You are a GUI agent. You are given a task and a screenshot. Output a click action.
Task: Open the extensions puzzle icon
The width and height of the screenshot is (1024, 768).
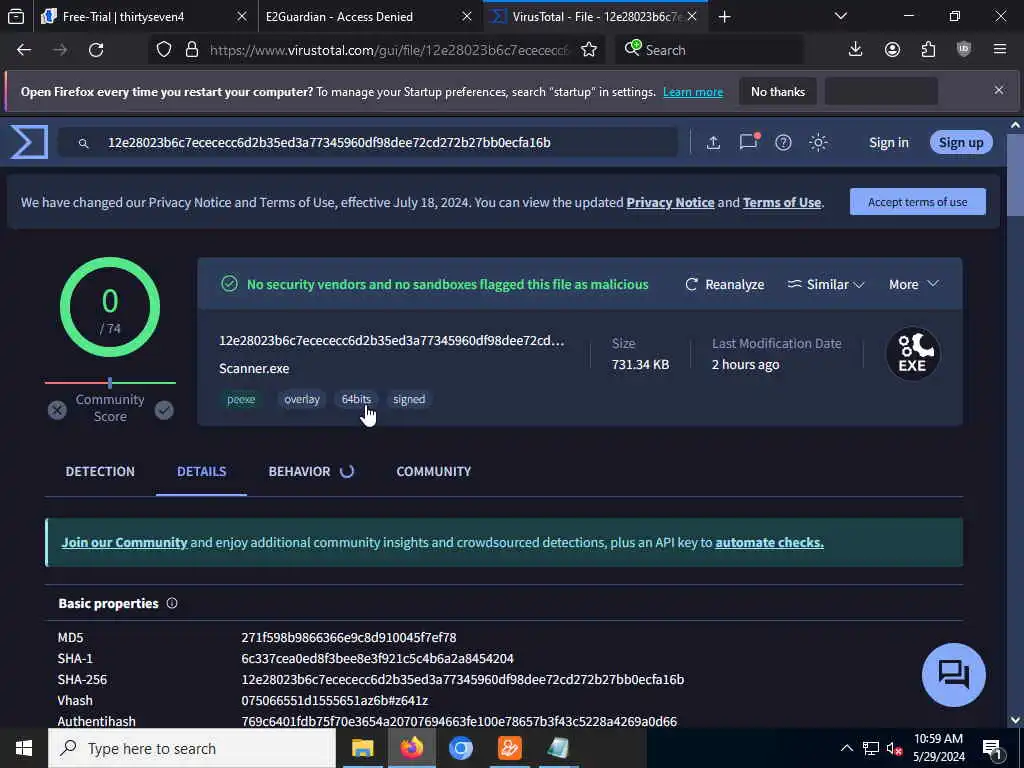coord(928,50)
